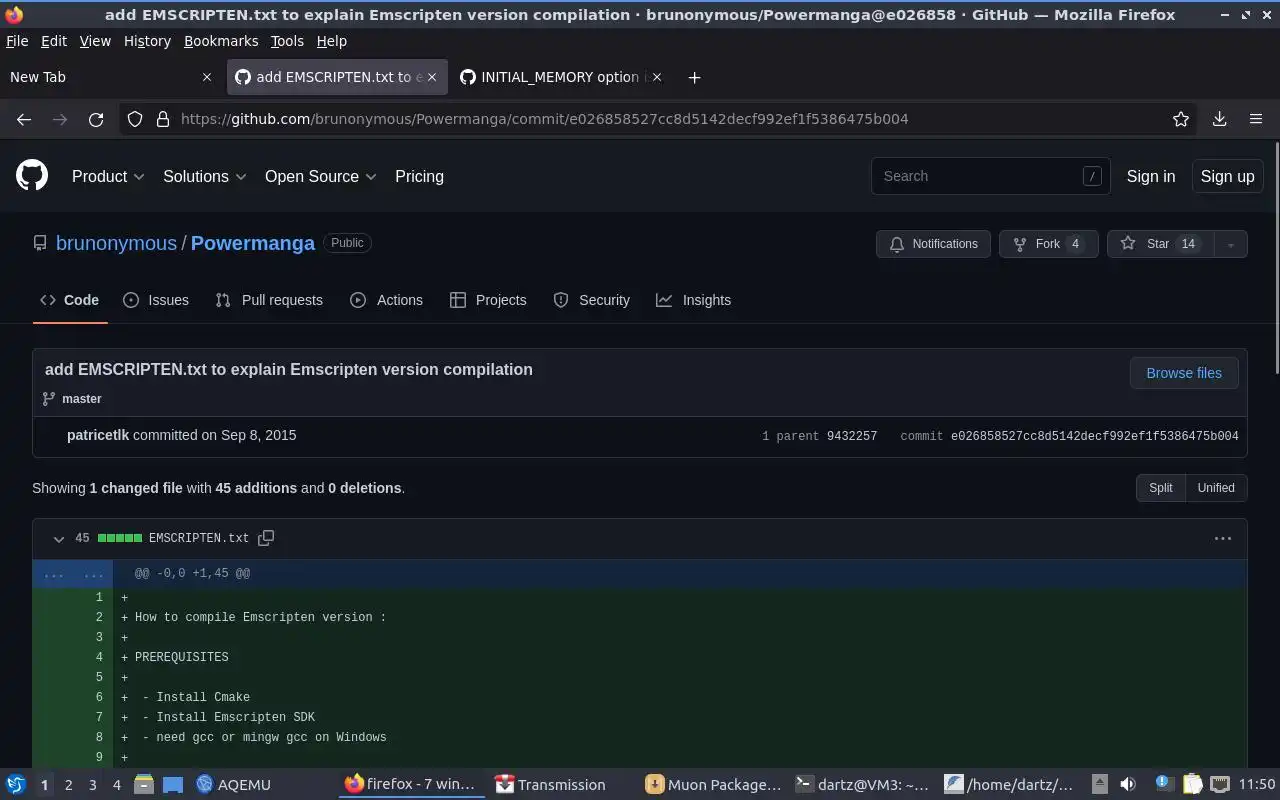Click the volume speaker tray icon
This screenshot has width=1280, height=800.
tap(1128, 785)
